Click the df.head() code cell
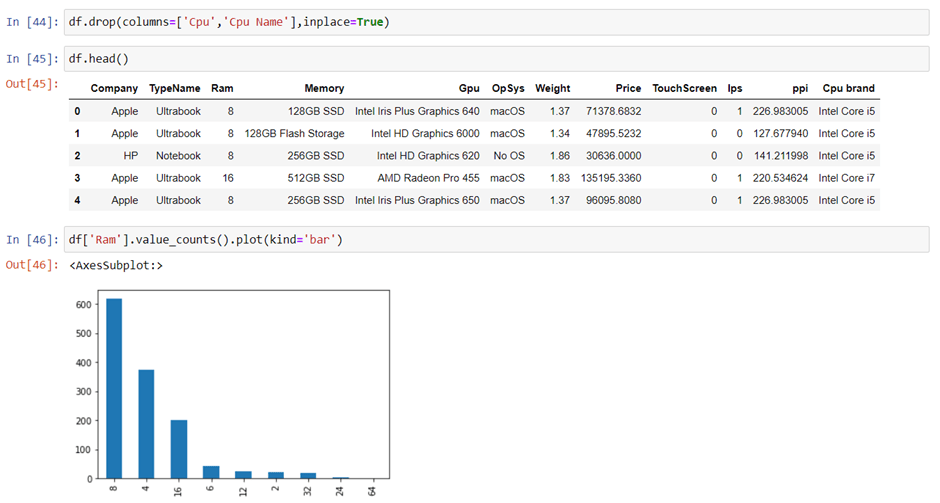940x503 pixels. tap(496, 59)
